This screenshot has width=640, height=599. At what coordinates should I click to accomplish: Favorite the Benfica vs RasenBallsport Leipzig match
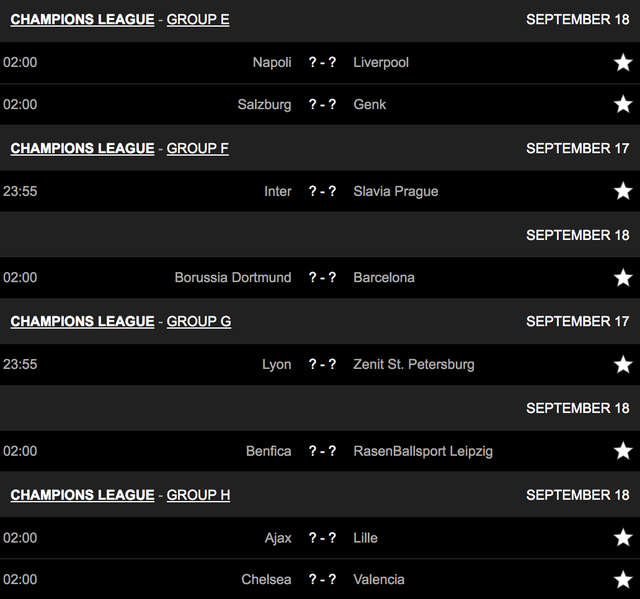point(623,451)
